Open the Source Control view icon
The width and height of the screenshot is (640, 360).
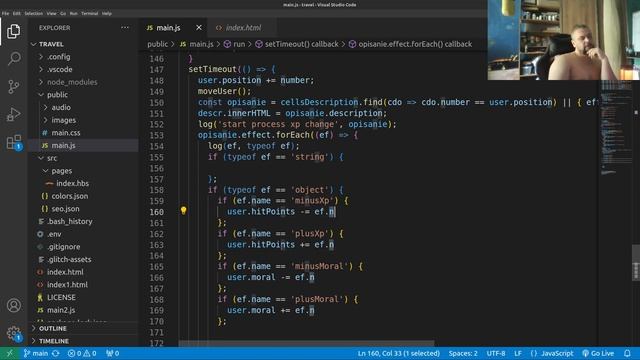pyautogui.click(x=13, y=87)
